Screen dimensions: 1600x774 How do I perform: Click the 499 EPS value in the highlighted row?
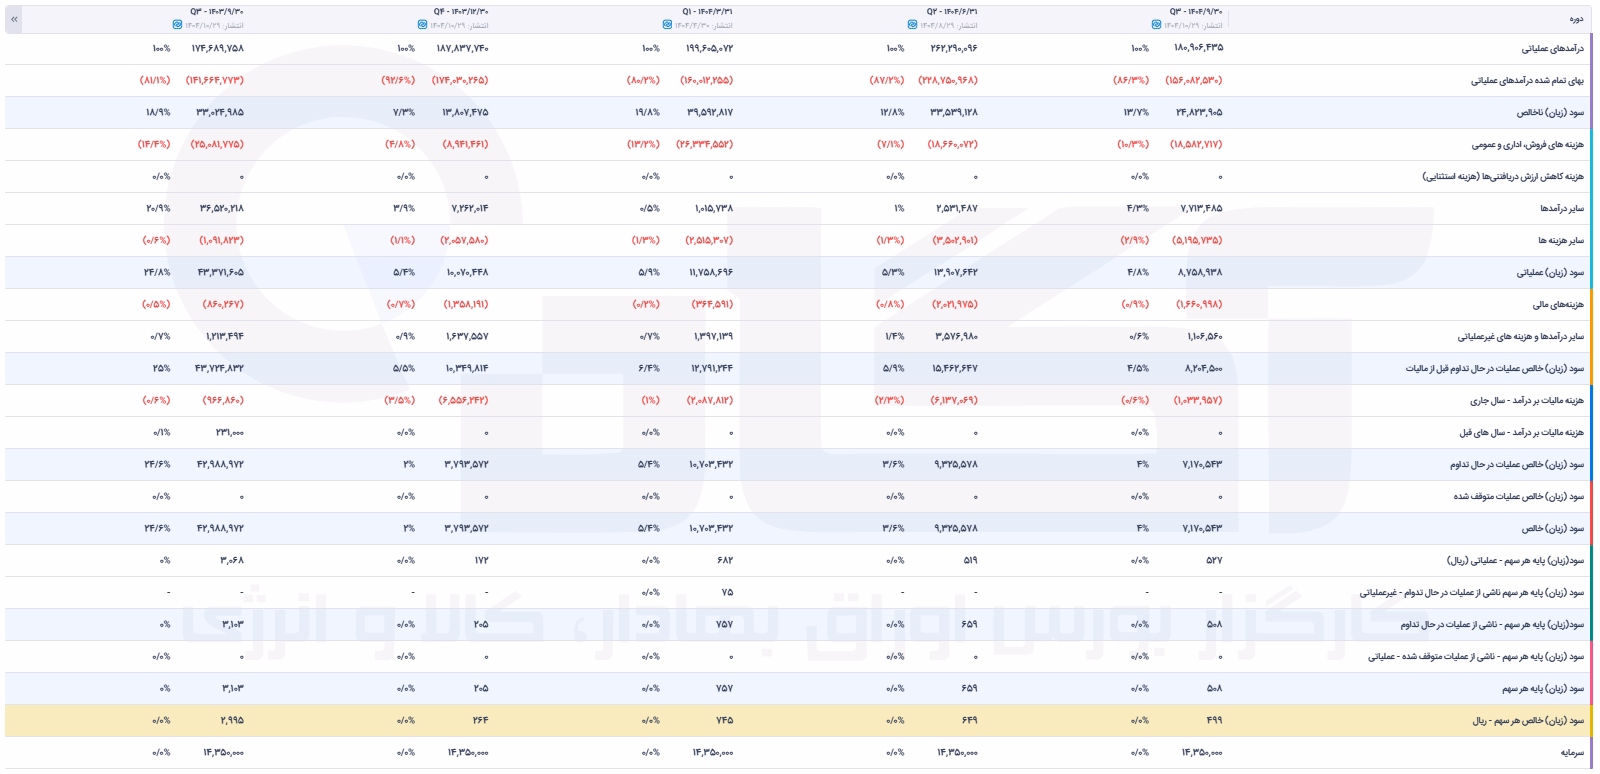1213,720
